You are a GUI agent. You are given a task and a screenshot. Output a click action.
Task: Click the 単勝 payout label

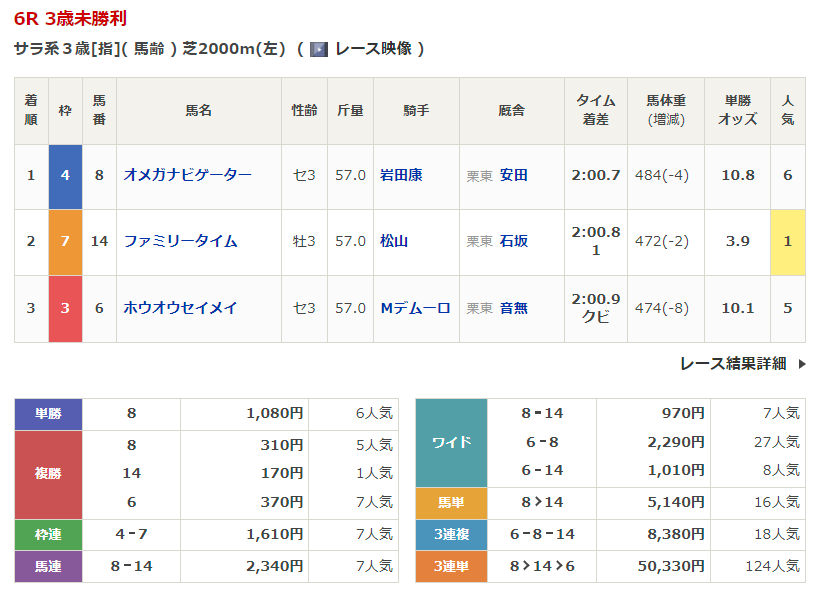pos(48,413)
